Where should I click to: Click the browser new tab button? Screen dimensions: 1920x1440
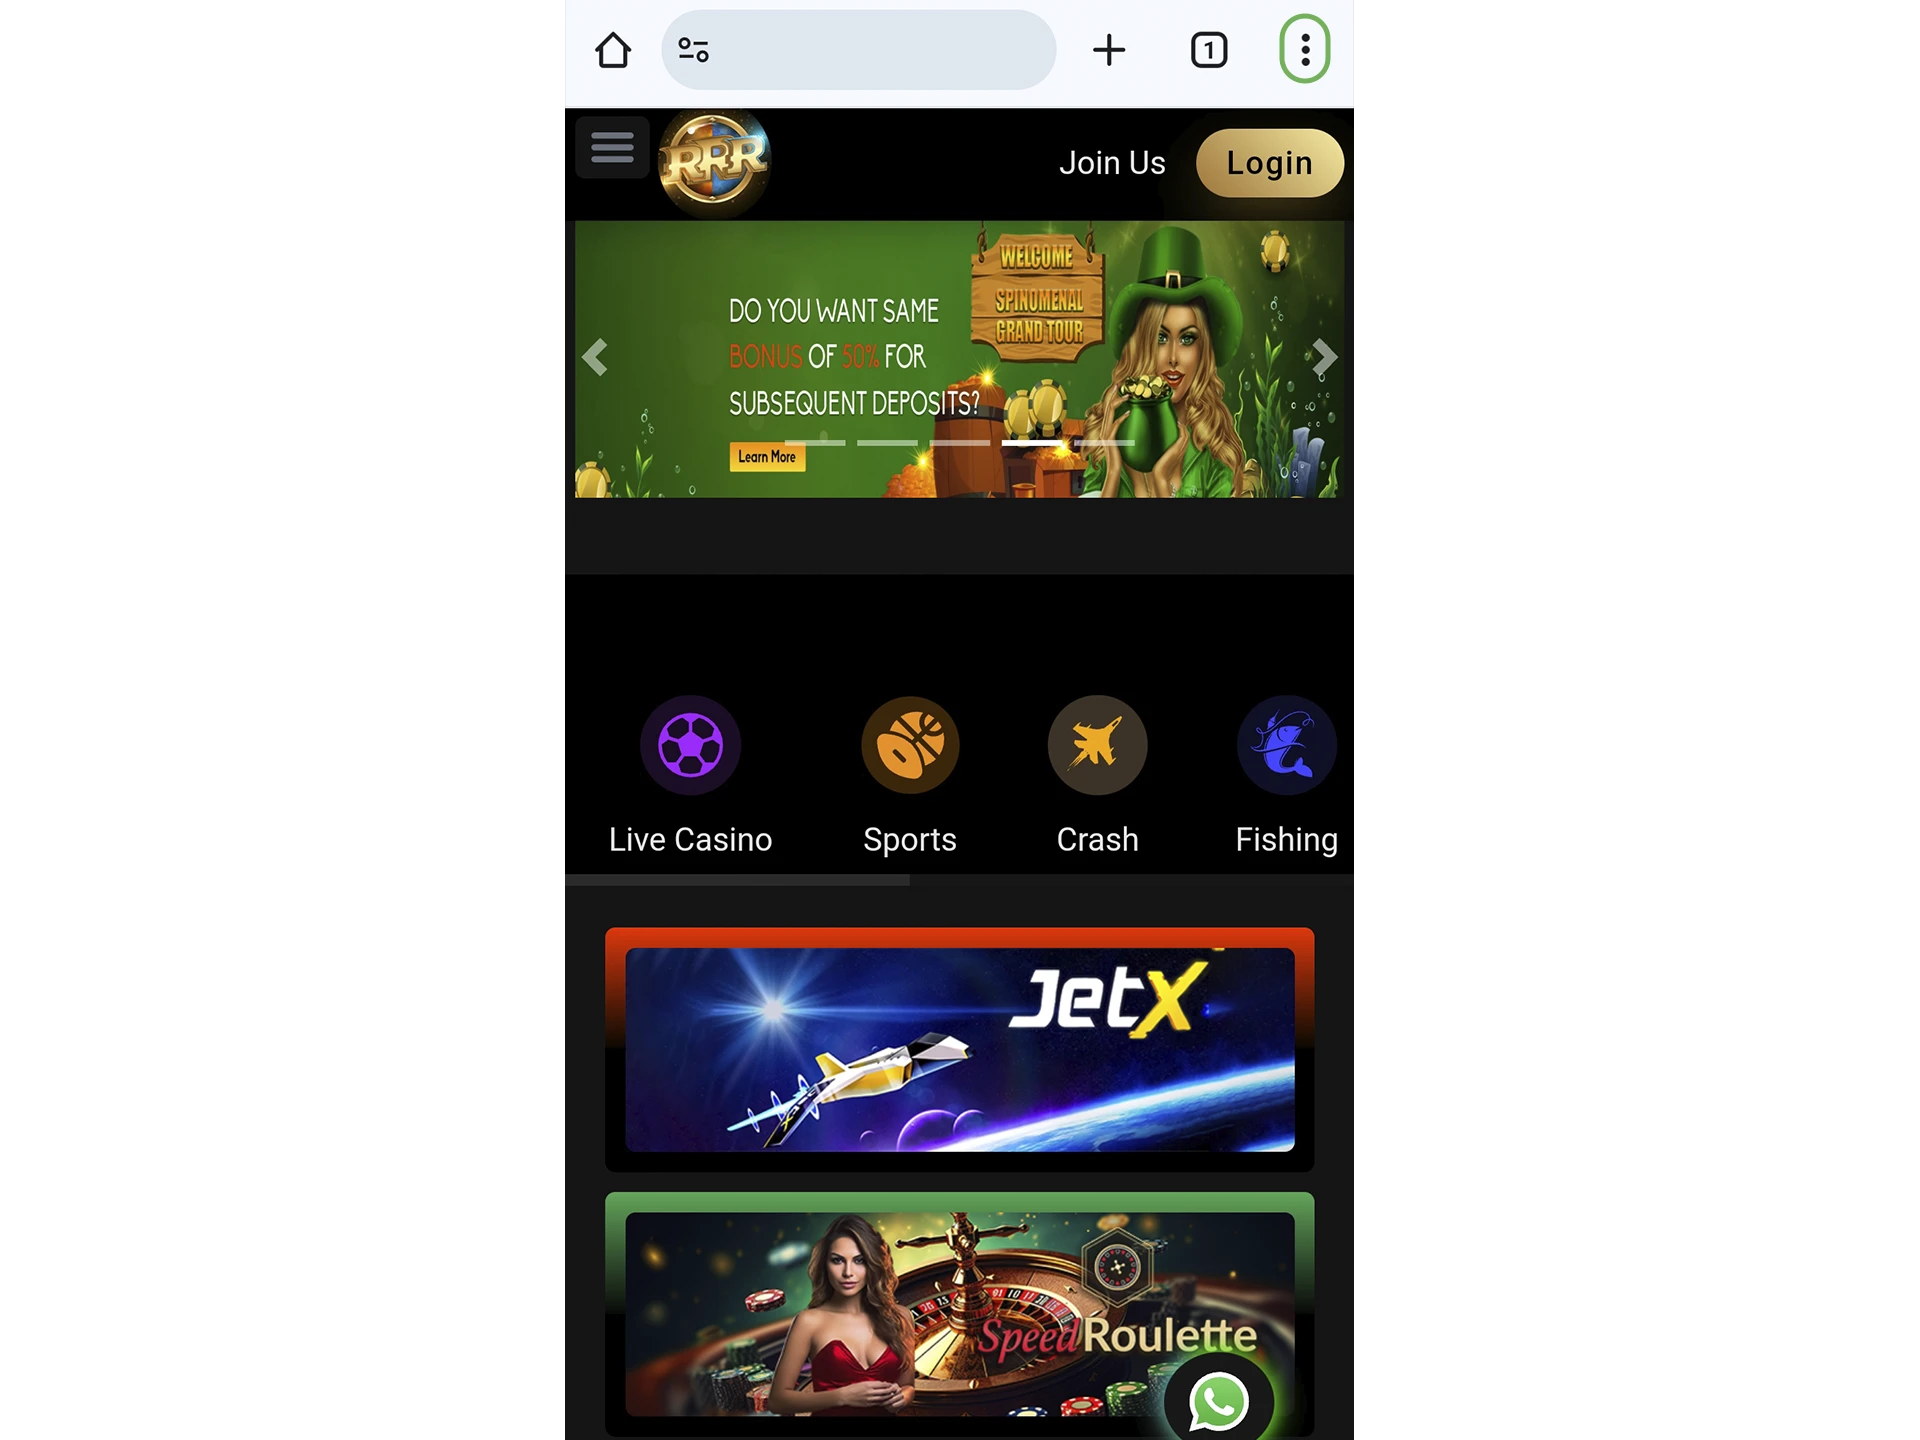click(1108, 48)
